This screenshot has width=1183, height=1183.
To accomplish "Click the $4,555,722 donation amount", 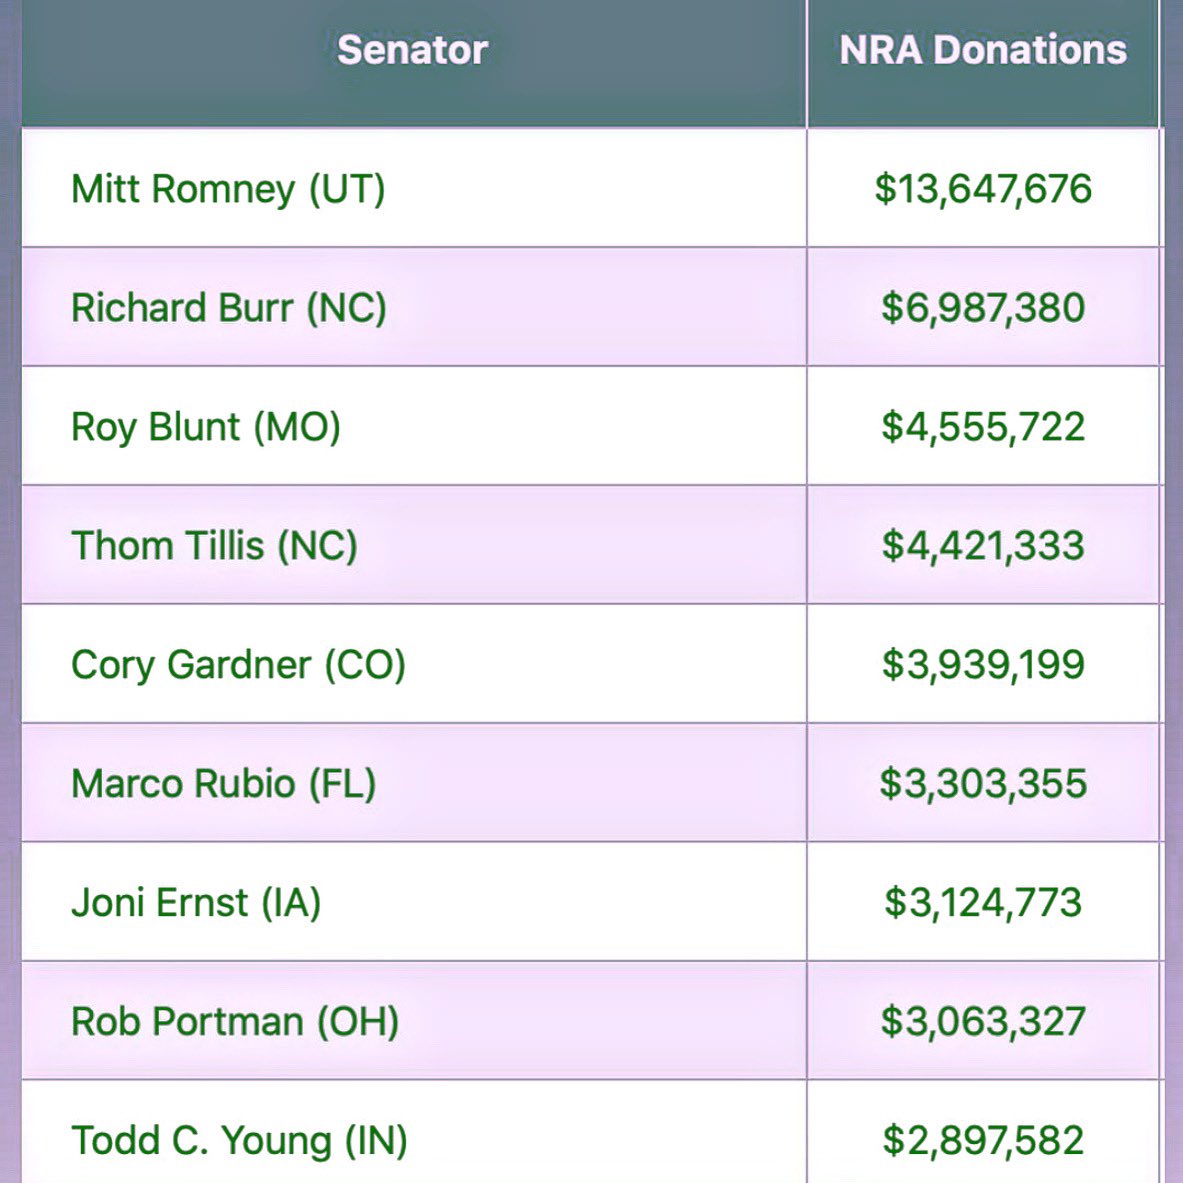I will (983, 427).
